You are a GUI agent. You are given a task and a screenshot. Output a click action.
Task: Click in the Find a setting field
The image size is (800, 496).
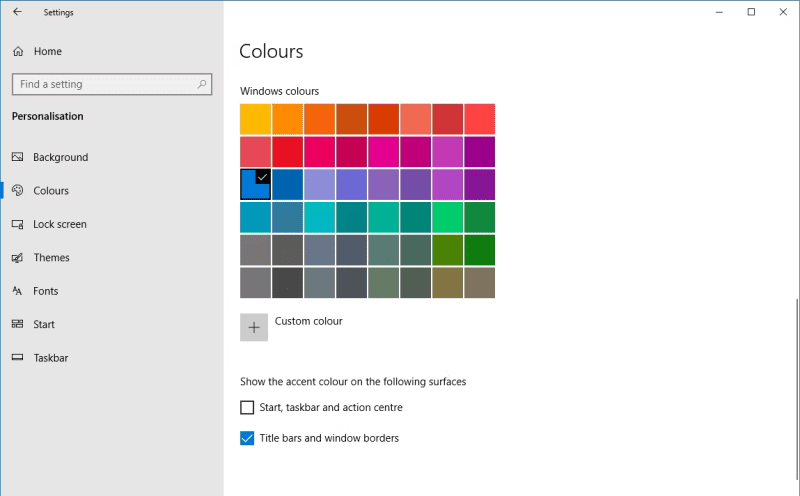[112, 84]
